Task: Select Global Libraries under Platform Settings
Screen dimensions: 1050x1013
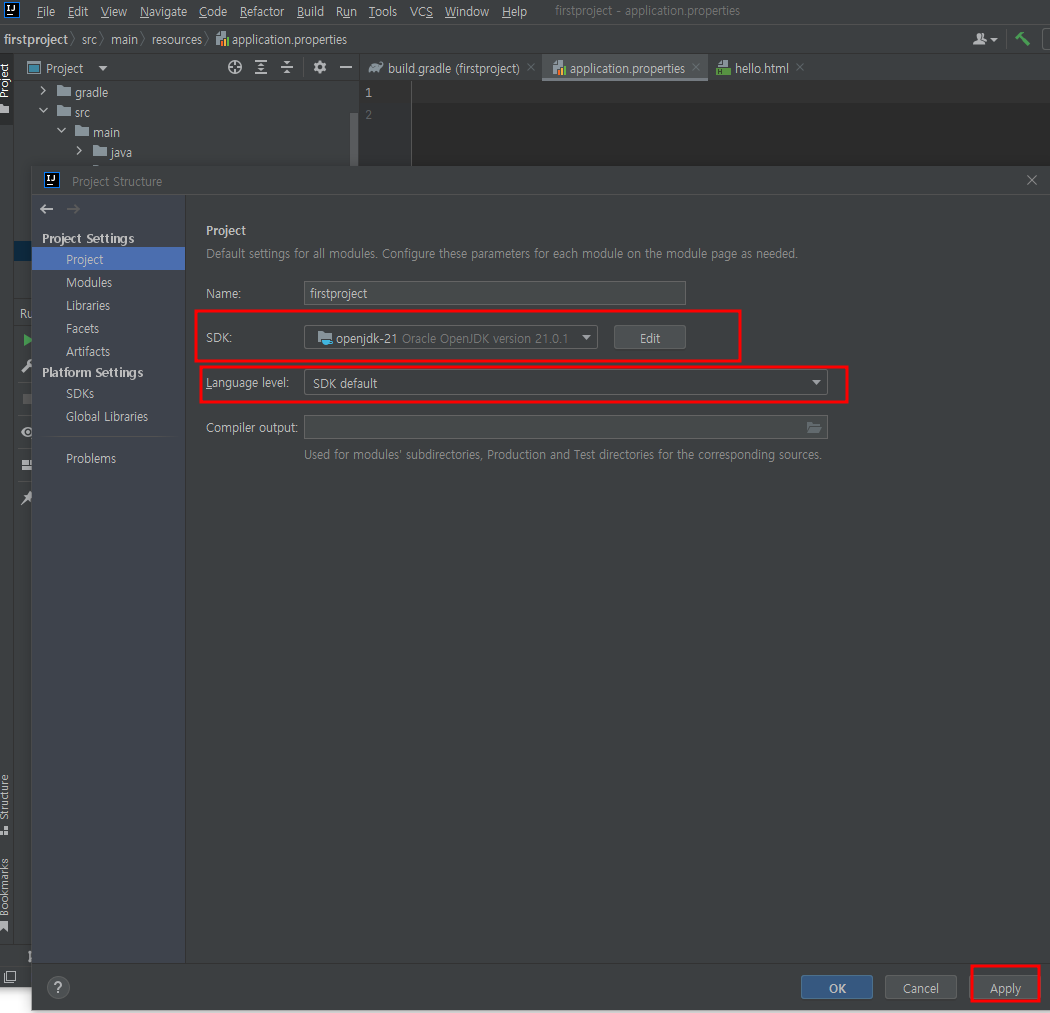Action: (108, 416)
